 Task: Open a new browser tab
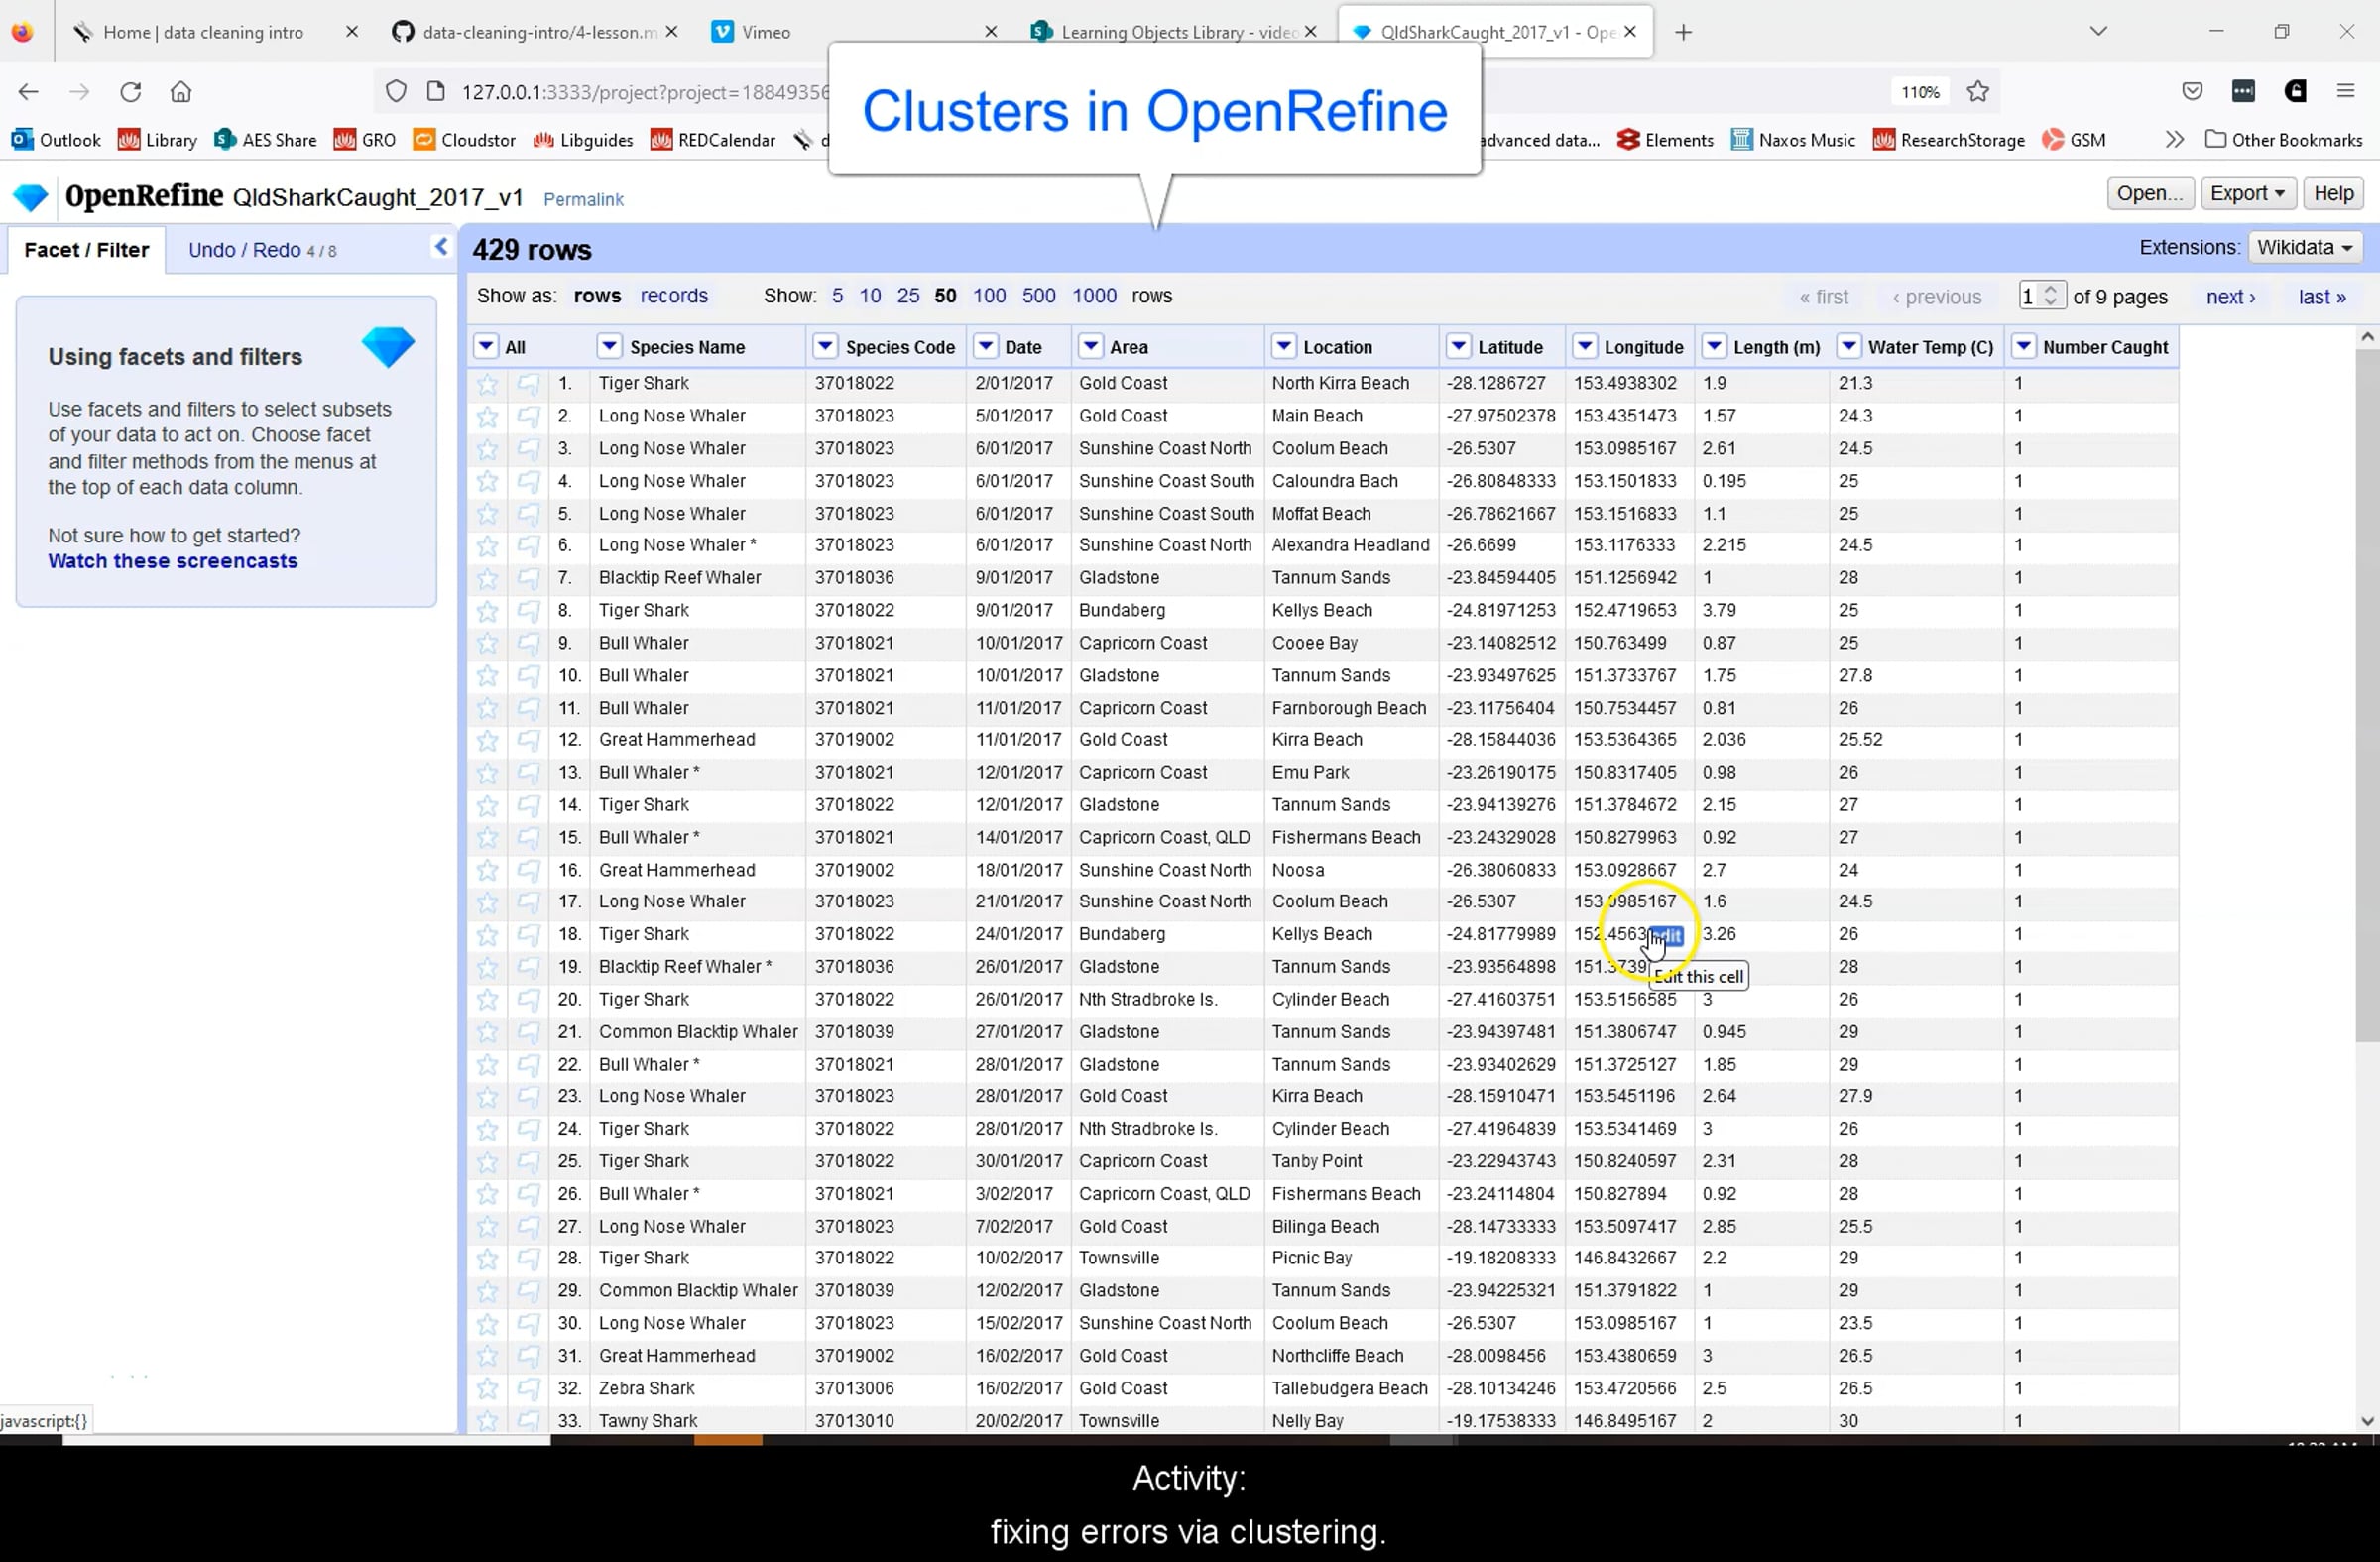pyautogui.click(x=1684, y=32)
